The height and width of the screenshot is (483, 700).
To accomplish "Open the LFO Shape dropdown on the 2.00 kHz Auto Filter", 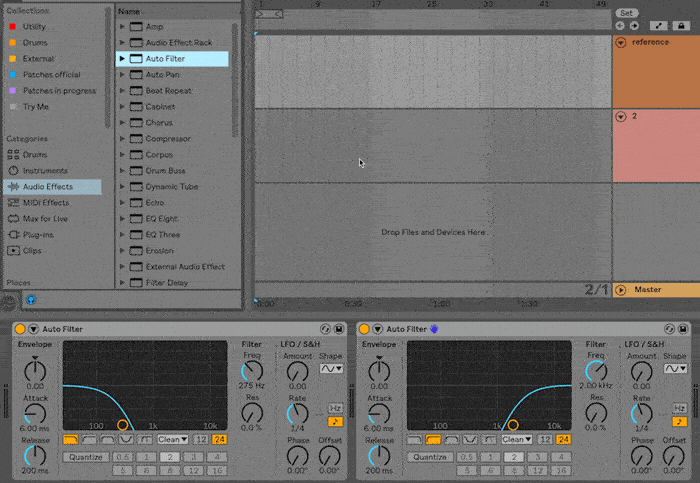I will [x=675, y=369].
